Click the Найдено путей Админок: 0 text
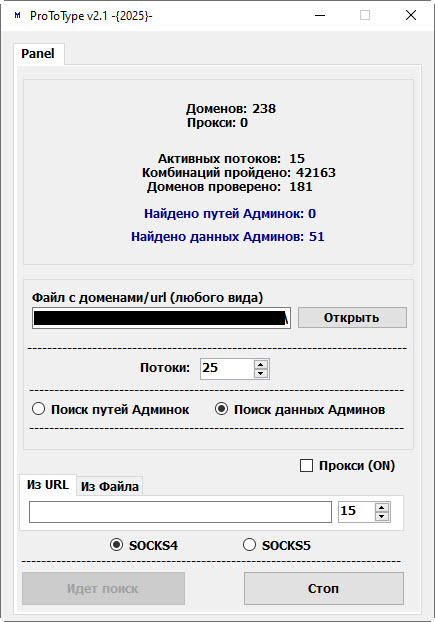This screenshot has height=622, width=435. pos(230,214)
